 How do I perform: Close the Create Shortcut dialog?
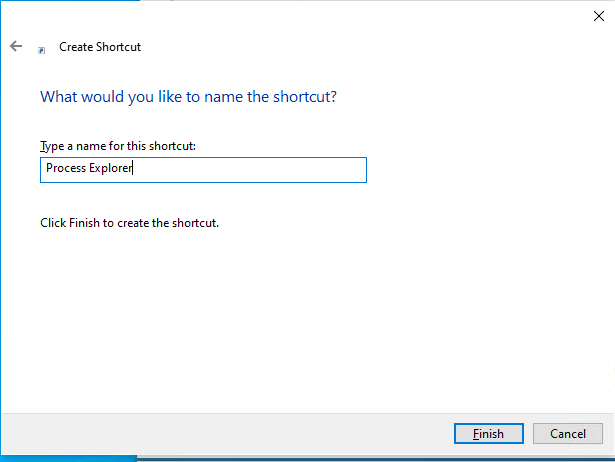(599, 16)
